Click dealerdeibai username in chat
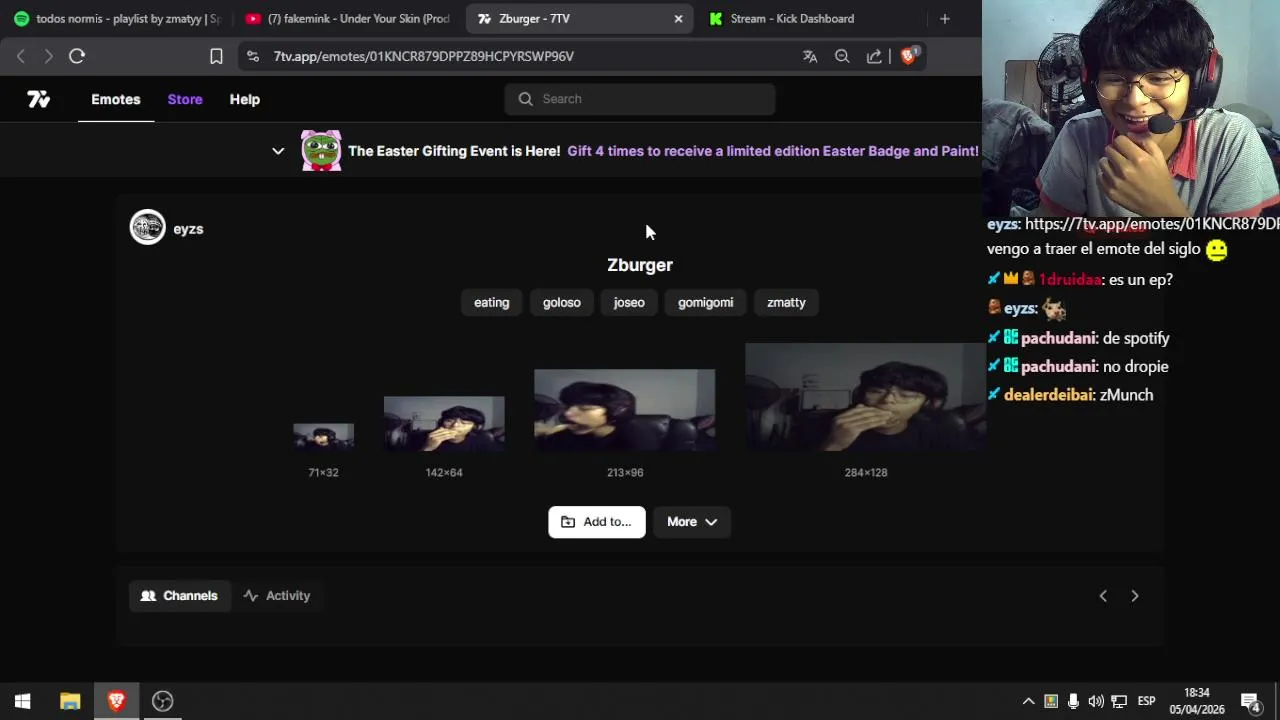 [x=1049, y=395]
